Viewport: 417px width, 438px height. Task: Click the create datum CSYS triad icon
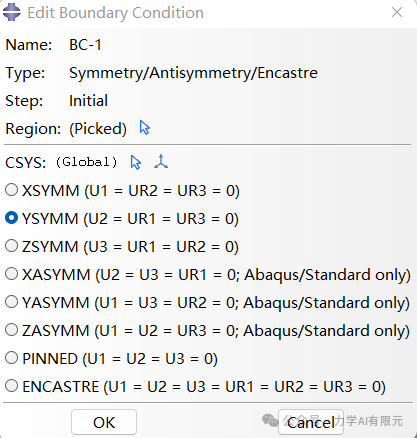click(161, 162)
